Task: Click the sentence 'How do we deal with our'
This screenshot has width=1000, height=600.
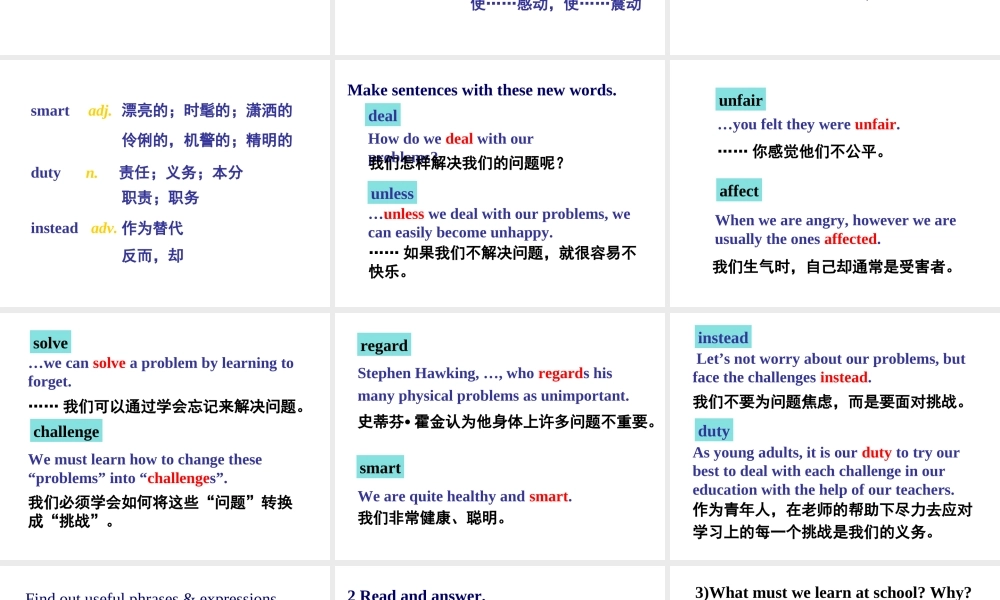Action: [x=451, y=138]
